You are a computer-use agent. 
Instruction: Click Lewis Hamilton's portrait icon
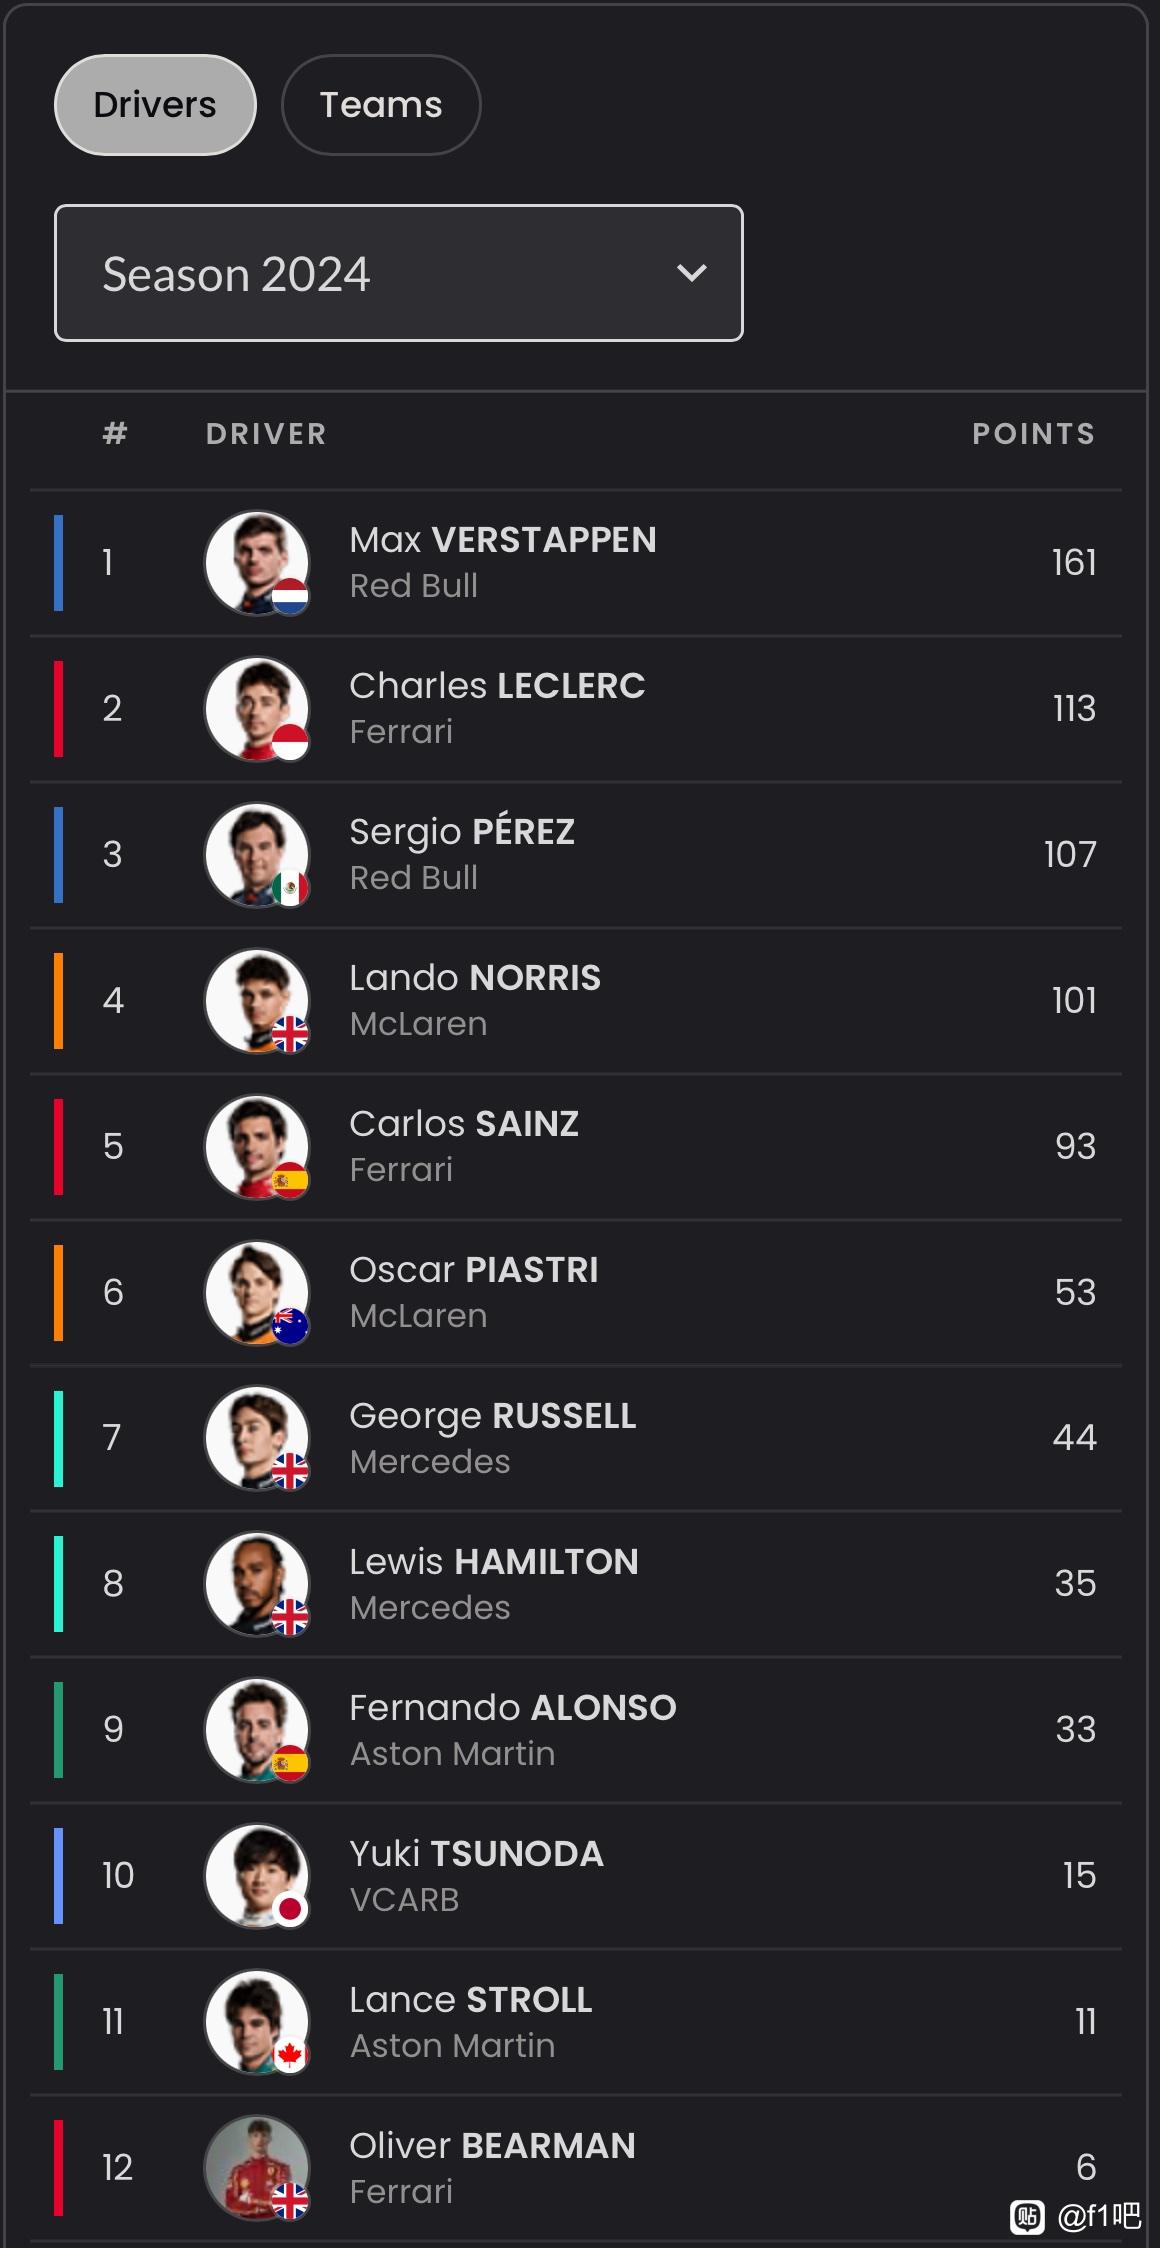click(x=257, y=1584)
